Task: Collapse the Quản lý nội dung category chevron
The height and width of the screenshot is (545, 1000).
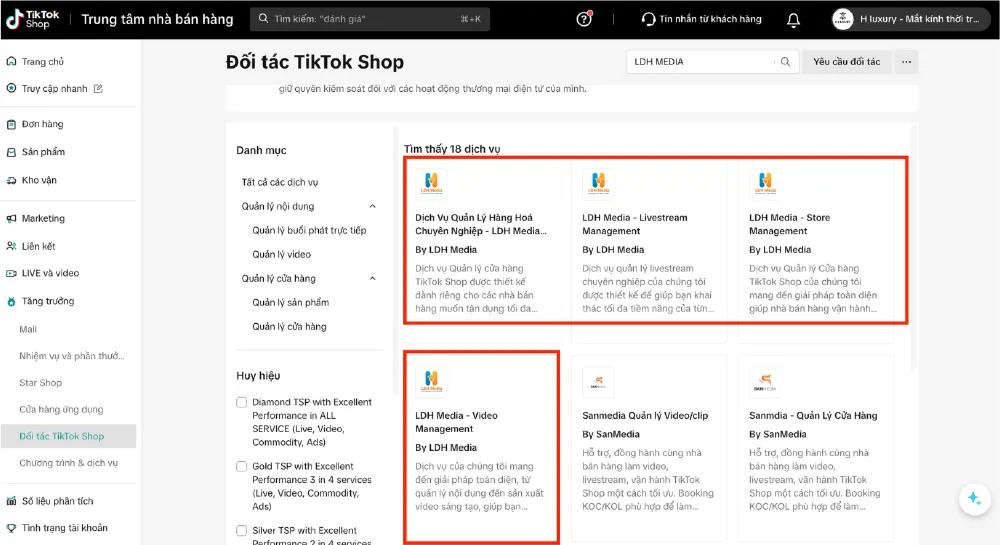Action: click(372, 207)
